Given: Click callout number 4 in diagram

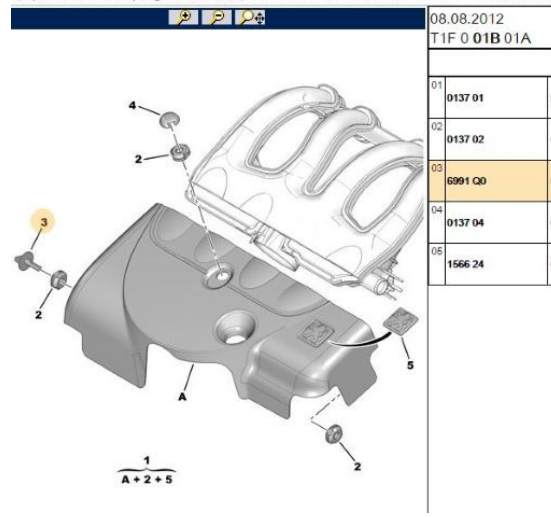Looking at the screenshot, I should (x=132, y=105).
